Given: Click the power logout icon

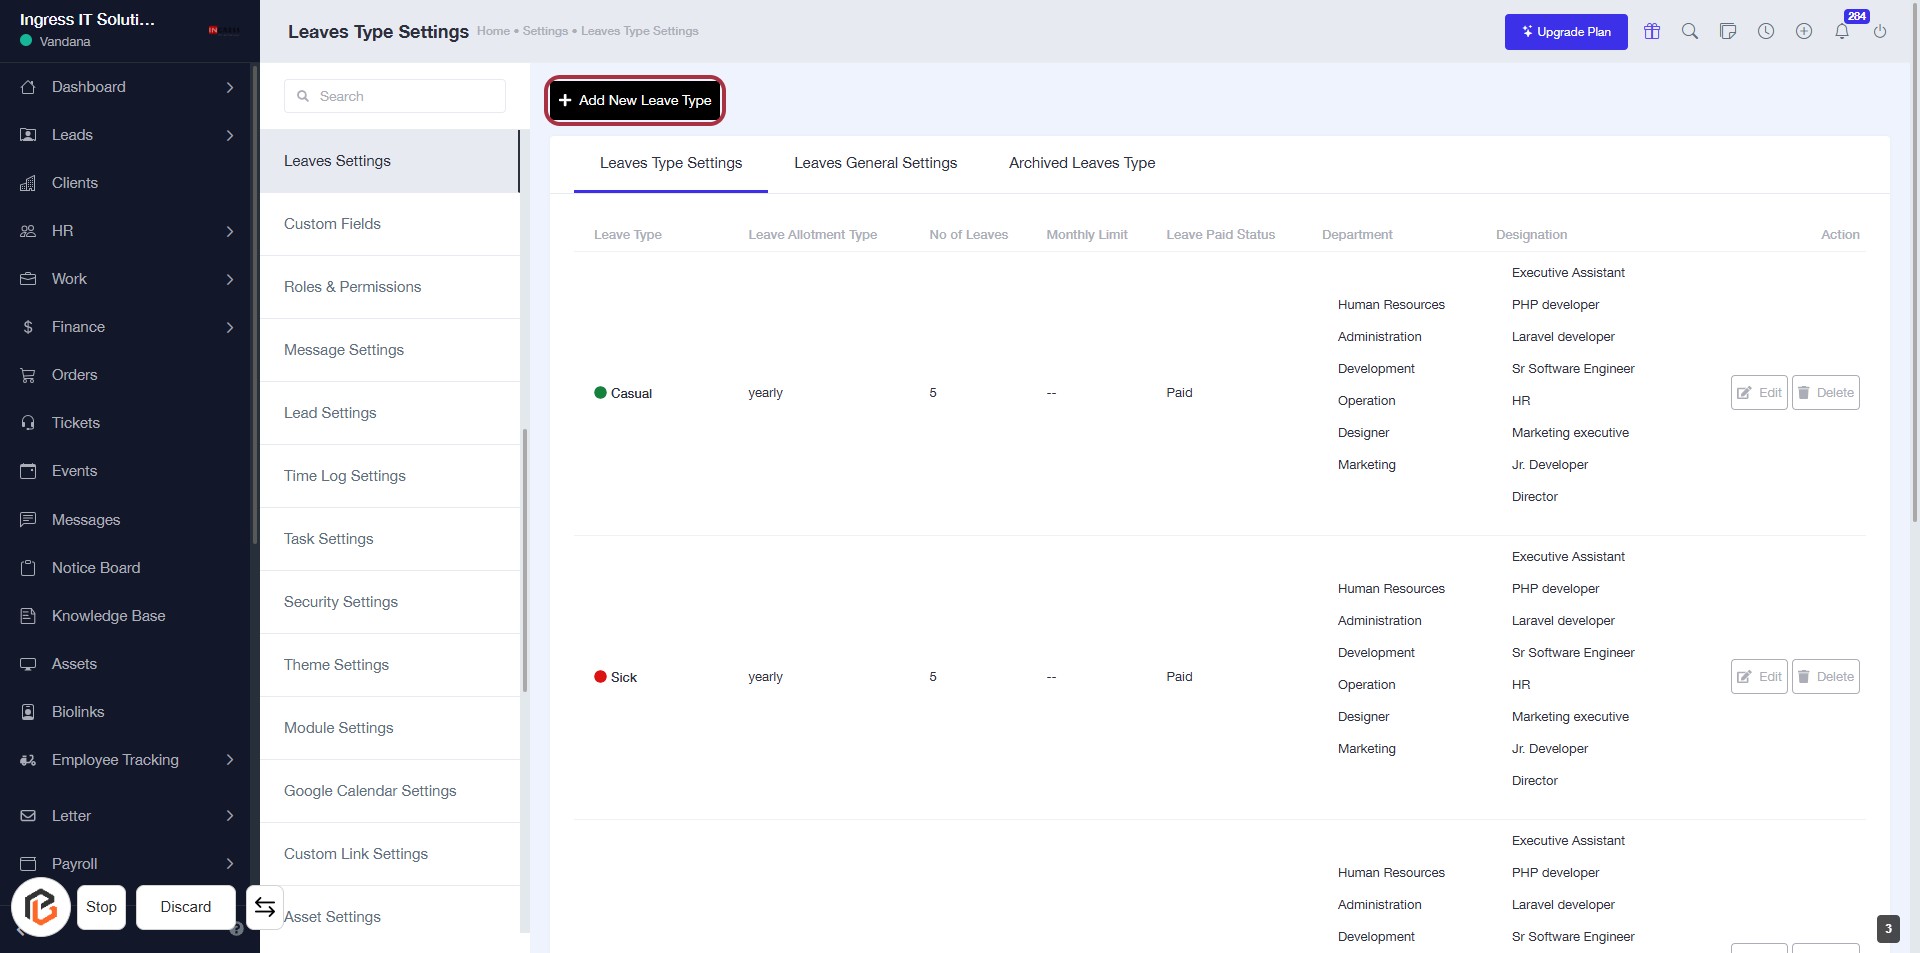Looking at the screenshot, I should coord(1880,32).
